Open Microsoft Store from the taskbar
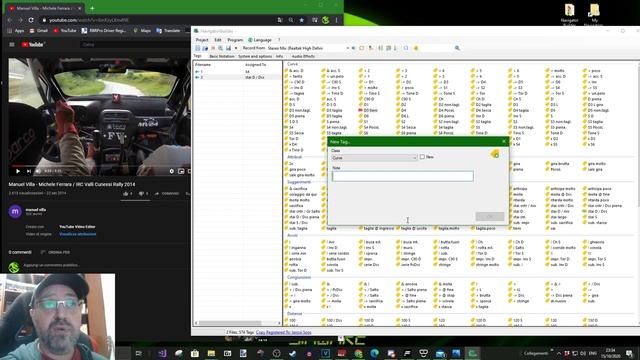The height and width of the screenshot is (360, 640). (195, 353)
